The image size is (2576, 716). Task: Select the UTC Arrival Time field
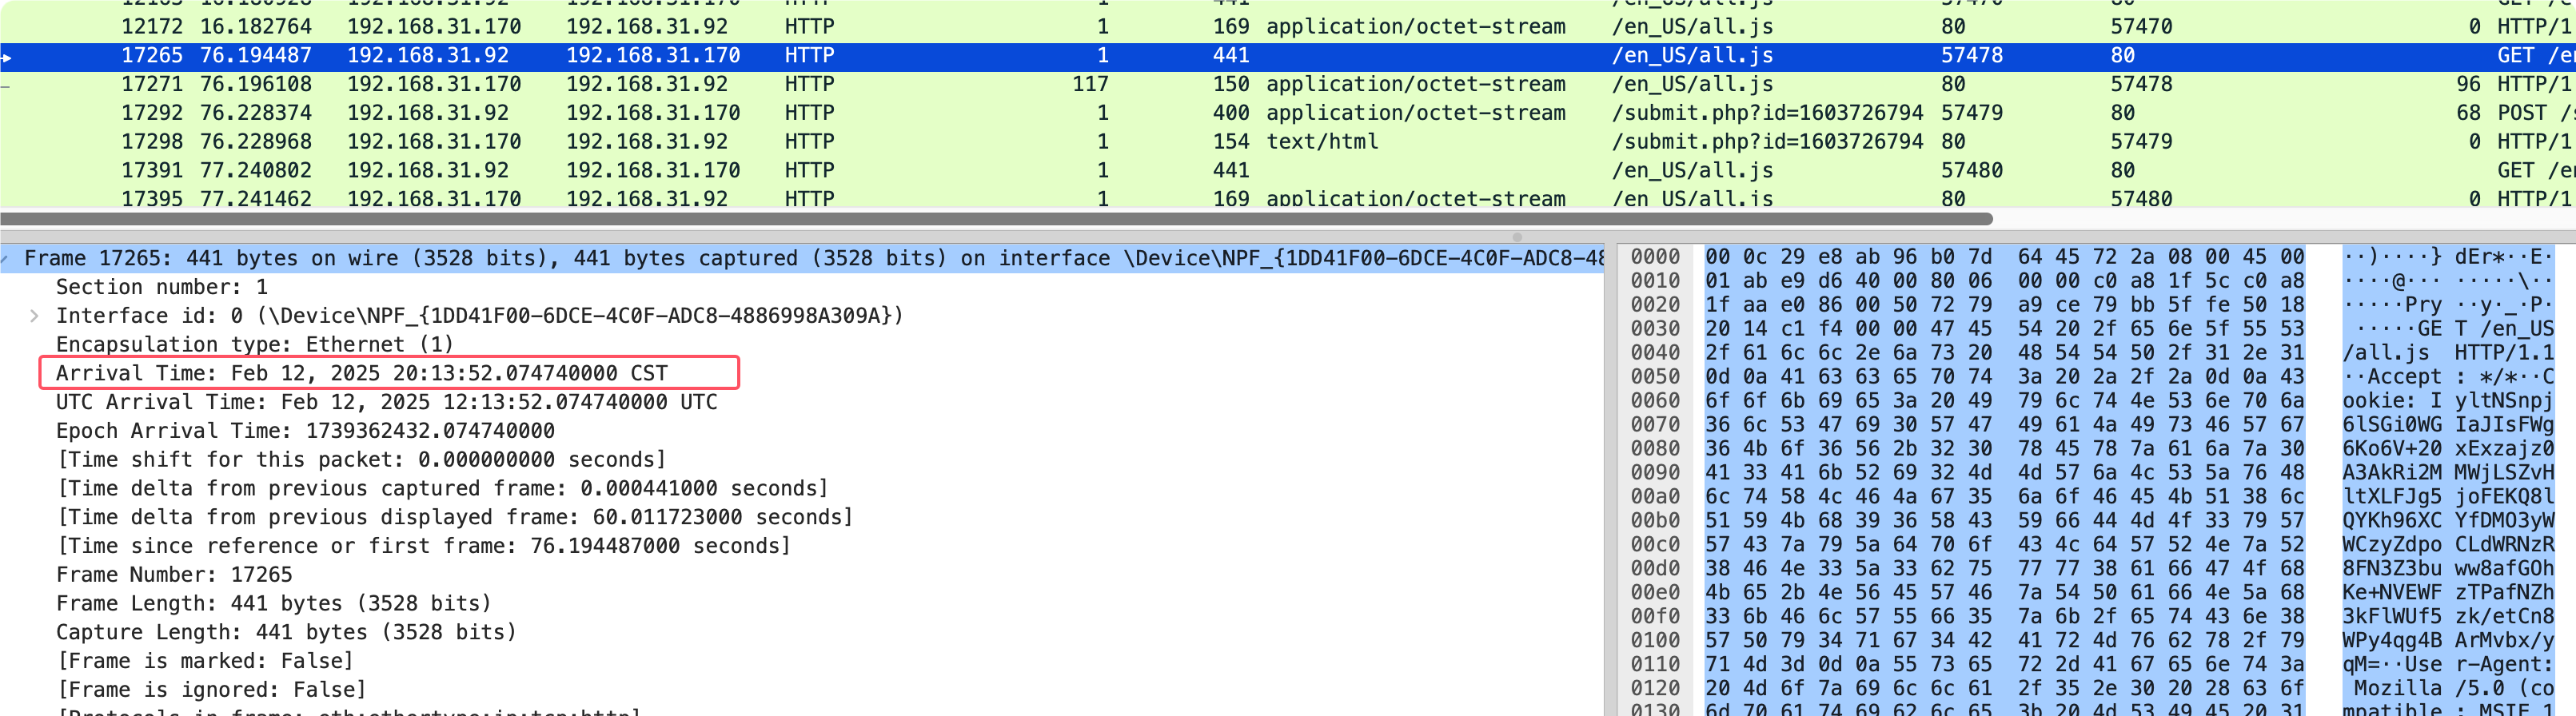(386, 403)
